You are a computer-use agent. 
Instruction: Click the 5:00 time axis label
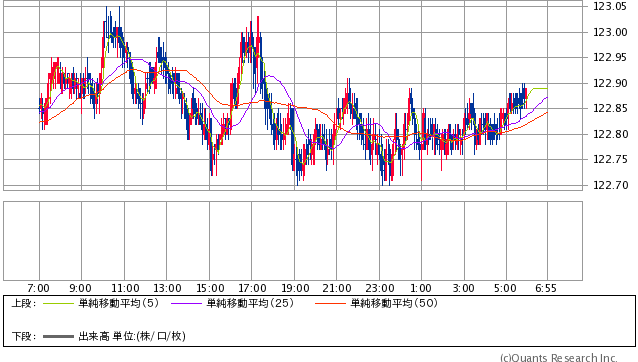[x=505, y=288]
